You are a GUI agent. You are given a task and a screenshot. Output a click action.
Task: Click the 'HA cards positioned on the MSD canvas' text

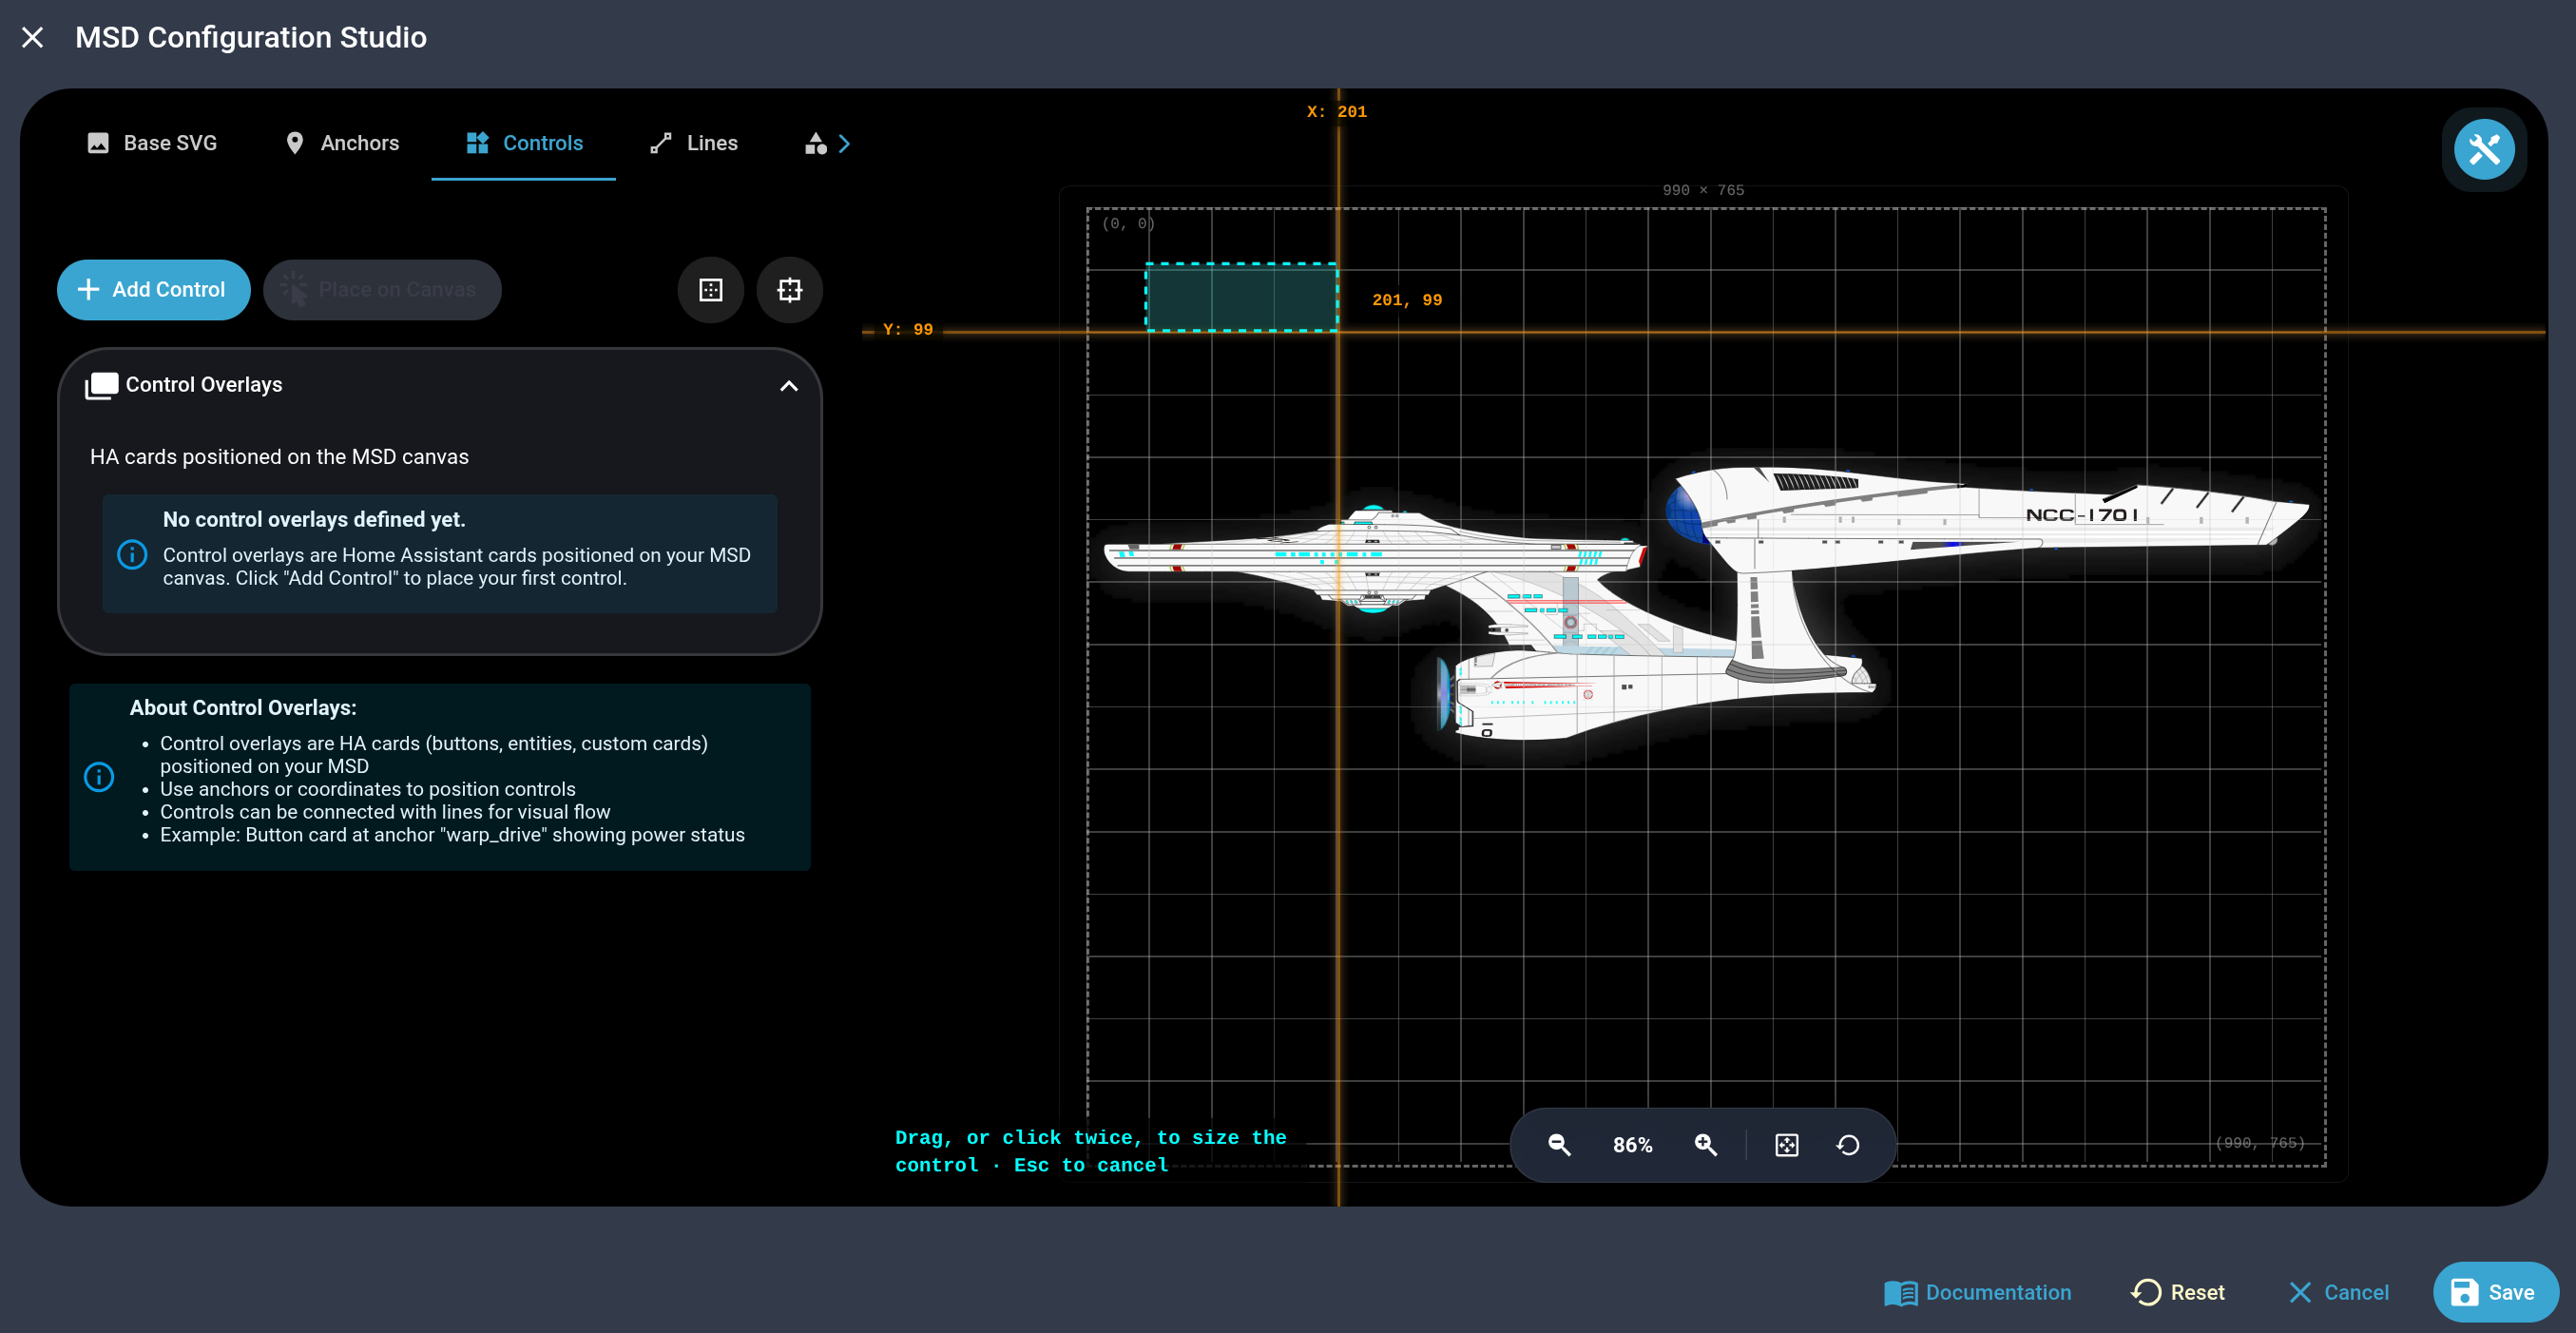[x=279, y=457]
